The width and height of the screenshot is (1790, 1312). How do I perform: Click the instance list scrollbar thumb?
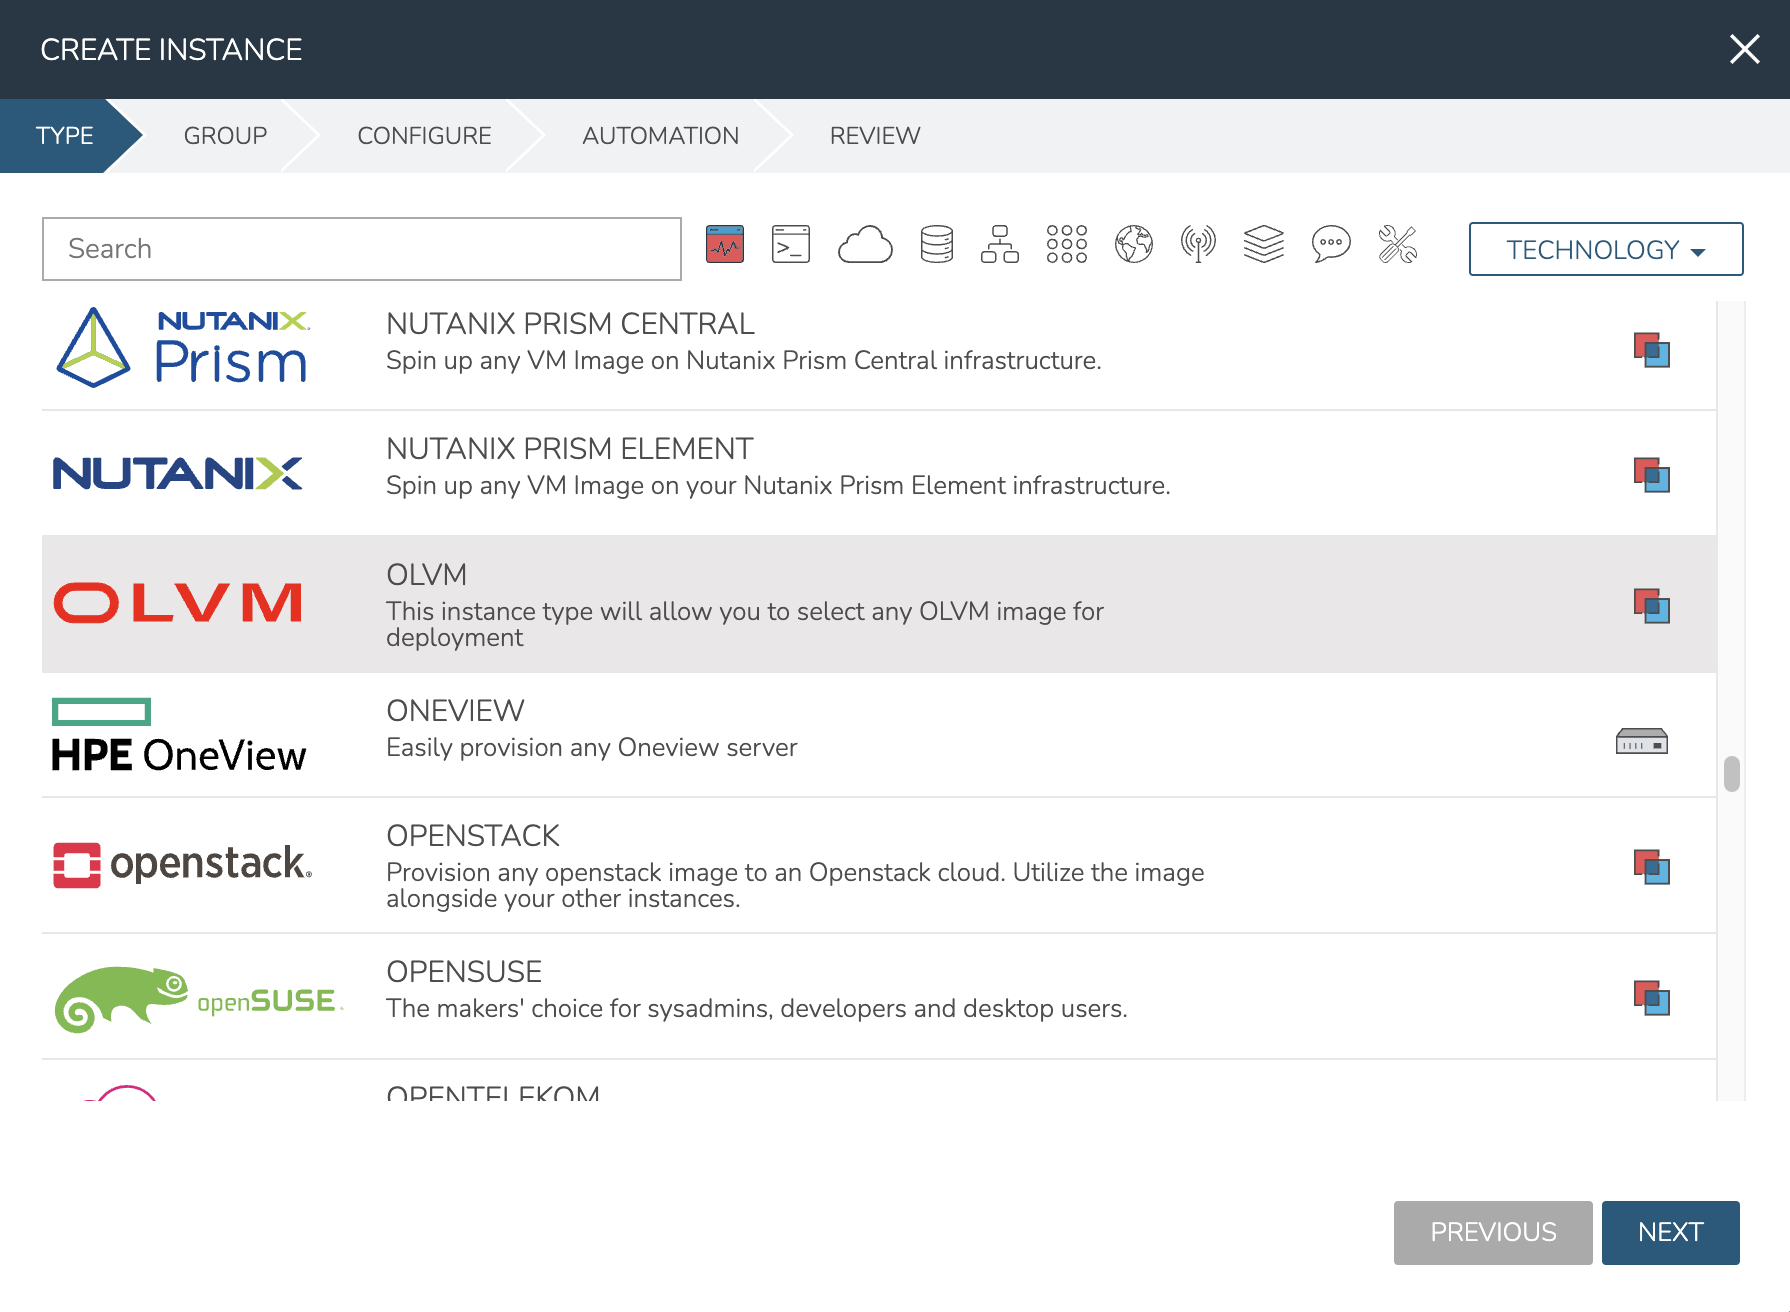pyautogui.click(x=1731, y=774)
